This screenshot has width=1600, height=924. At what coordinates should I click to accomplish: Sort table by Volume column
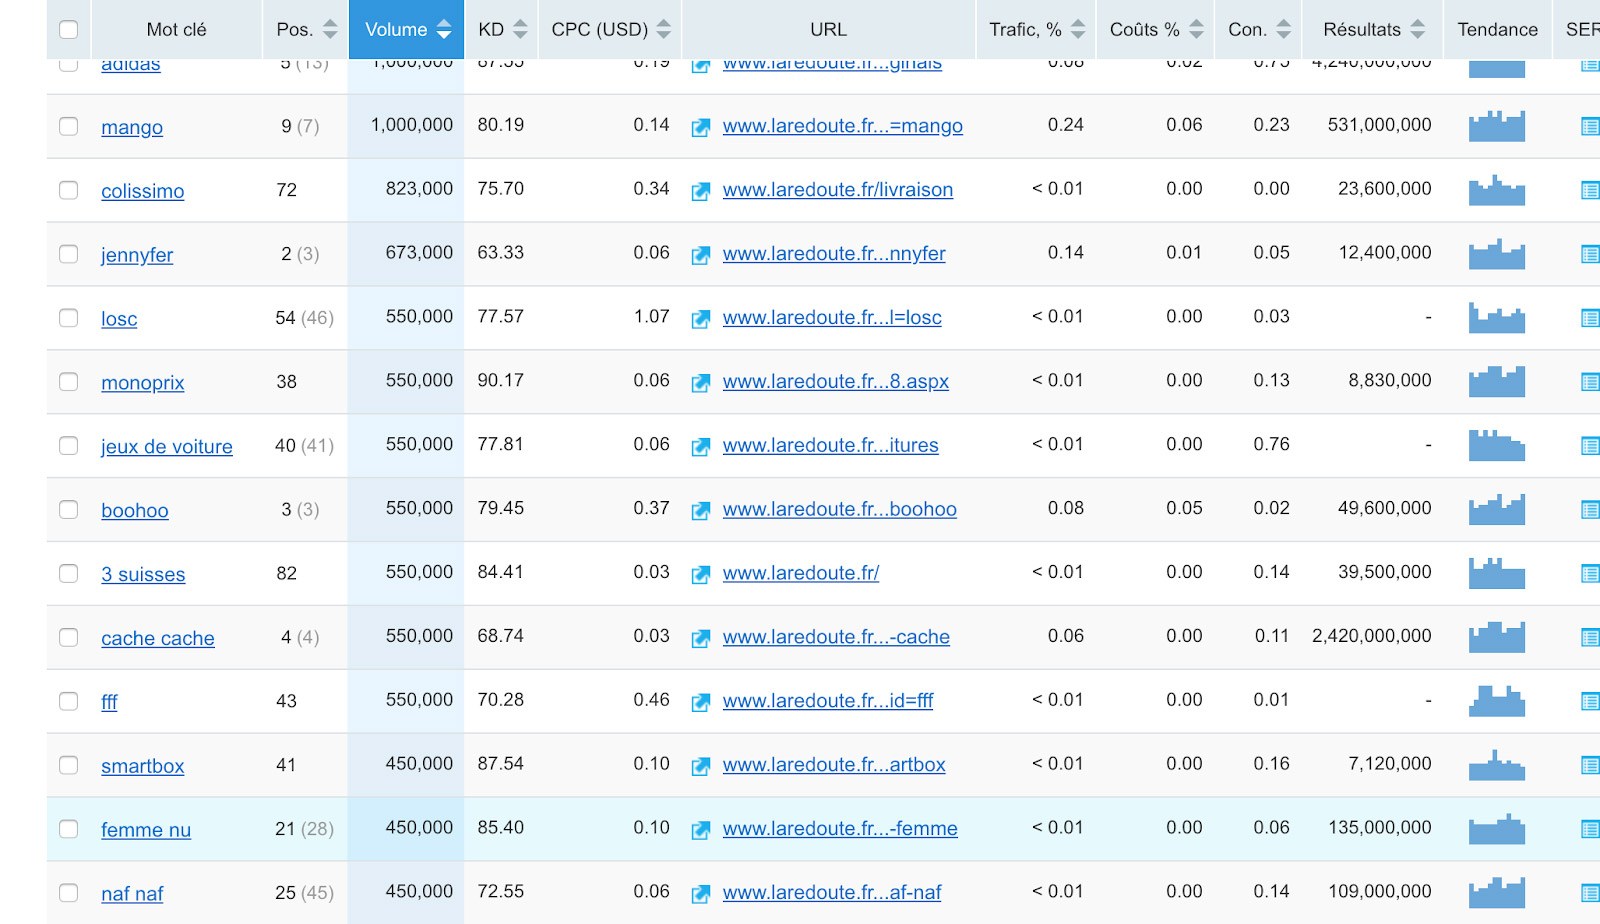click(x=406, y=30)
